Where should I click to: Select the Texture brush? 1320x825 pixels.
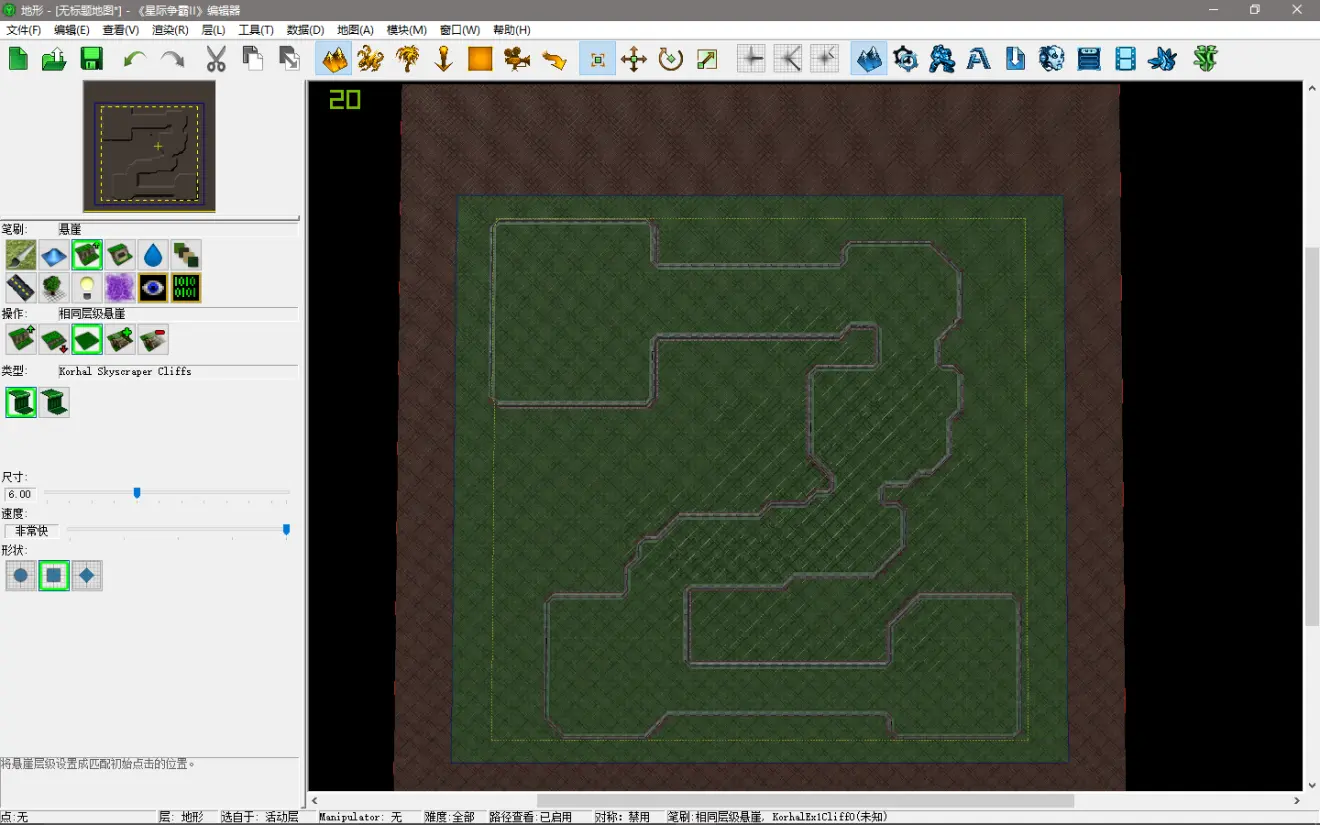coord(21,255)
